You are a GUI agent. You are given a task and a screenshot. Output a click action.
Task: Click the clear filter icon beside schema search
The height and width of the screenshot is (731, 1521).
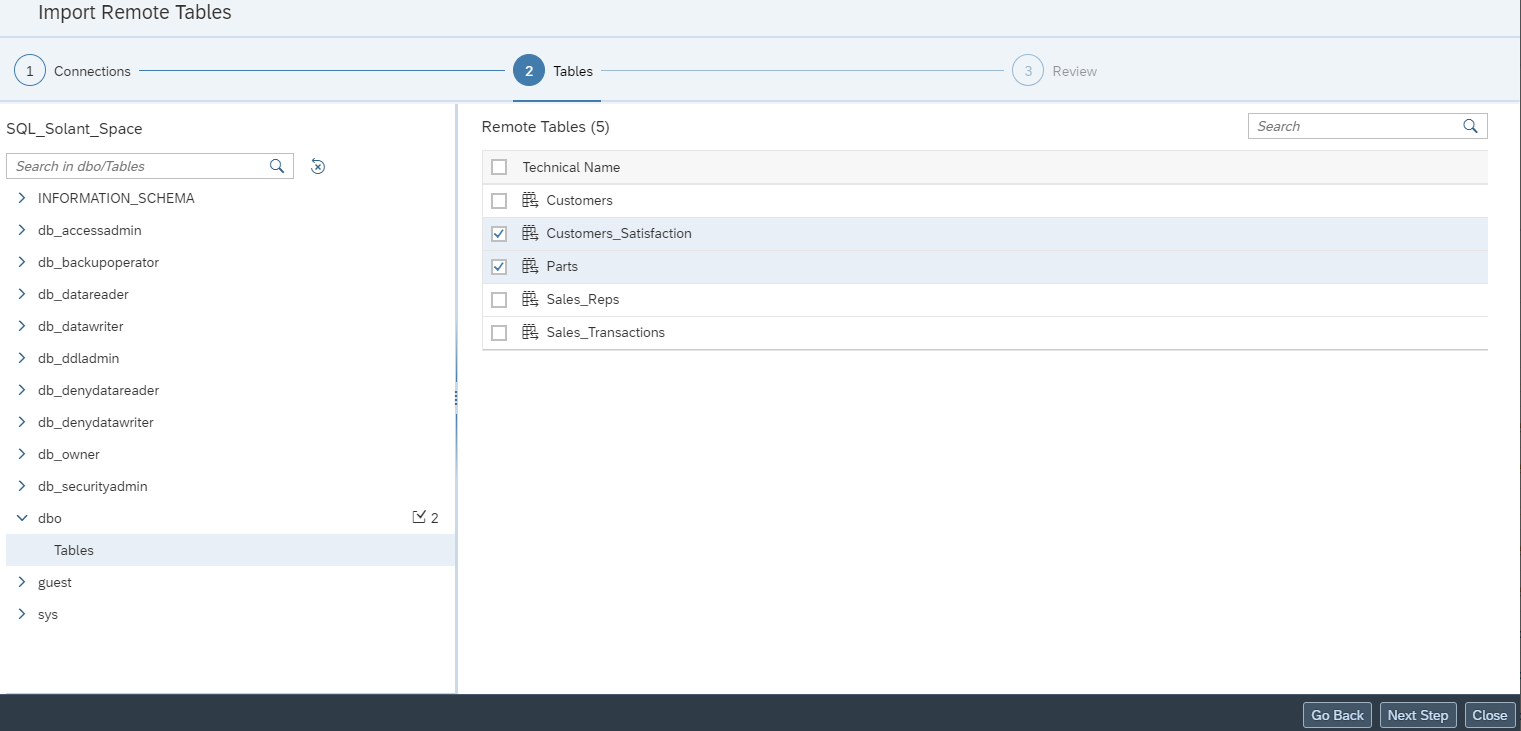point(317,166)
